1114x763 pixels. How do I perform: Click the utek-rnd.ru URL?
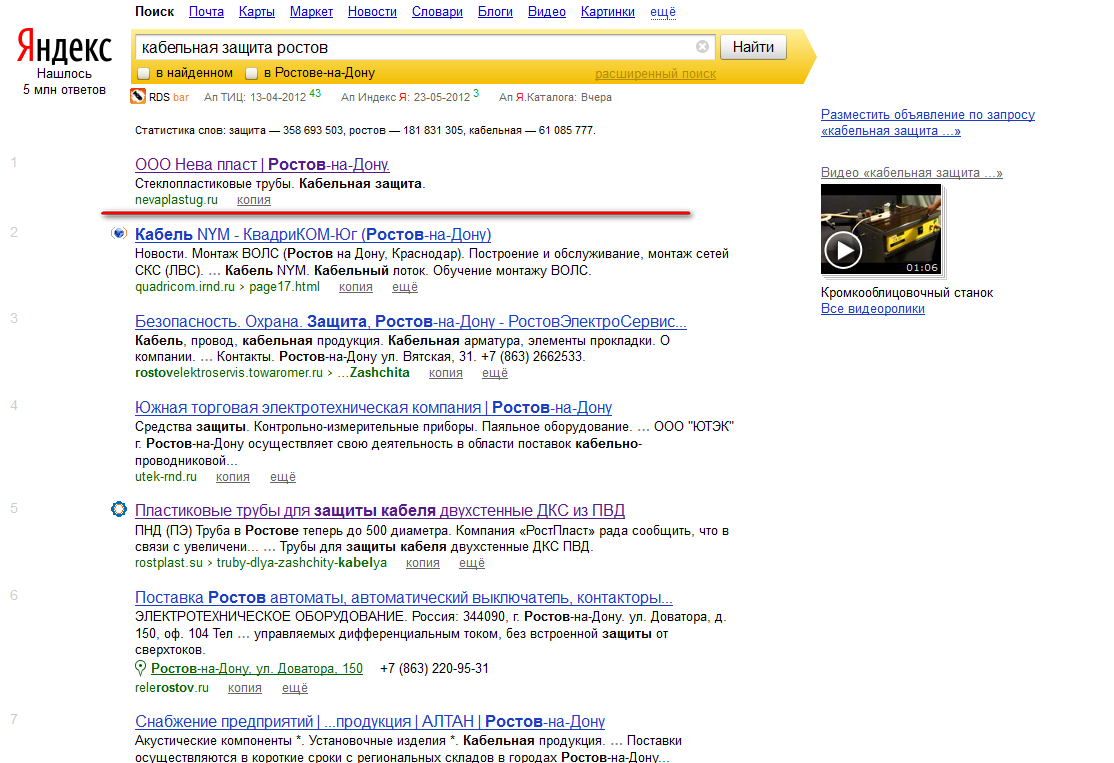point(166,477)
